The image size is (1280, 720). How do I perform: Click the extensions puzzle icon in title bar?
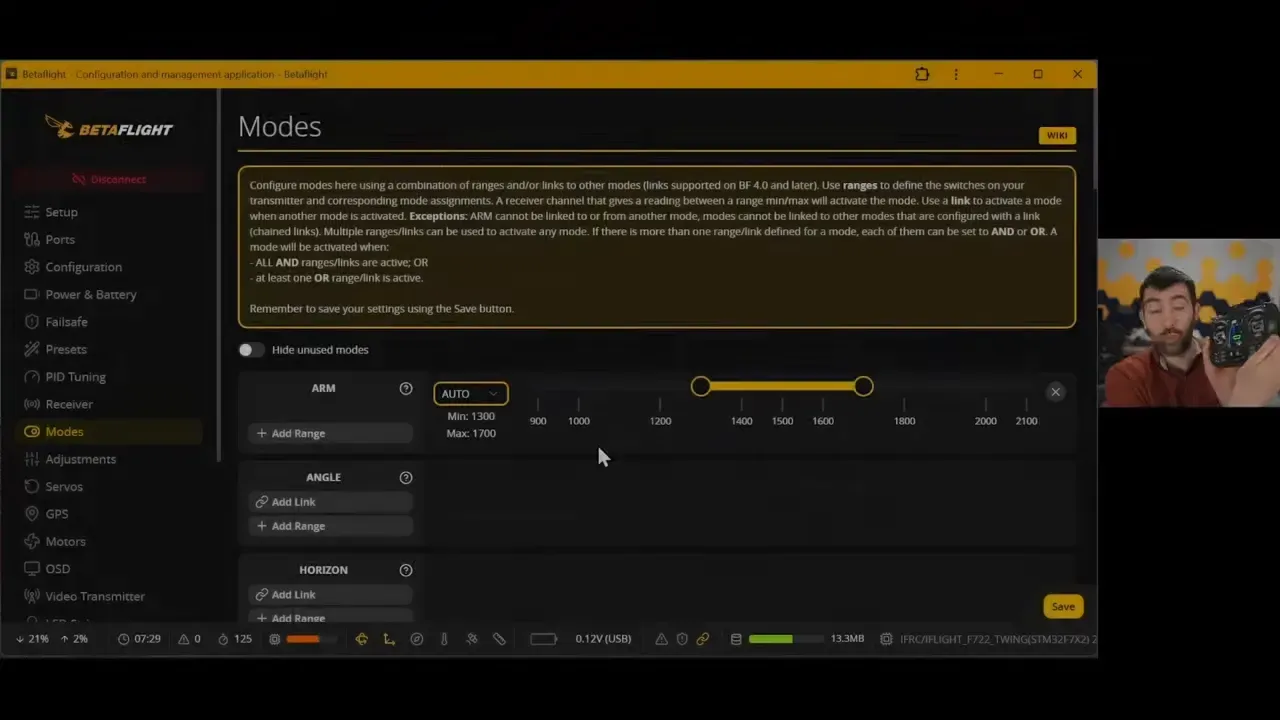[x=922, y=74]
